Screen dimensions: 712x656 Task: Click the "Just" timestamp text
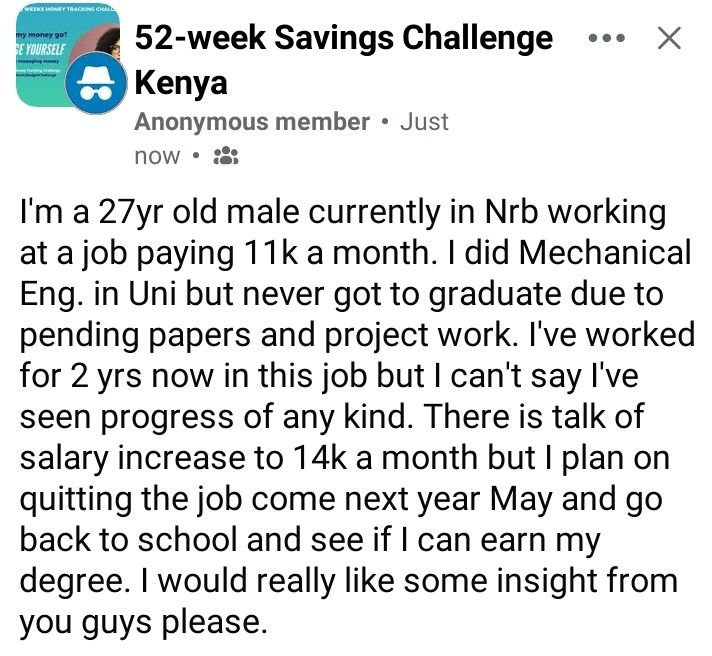tap(424, 122)
